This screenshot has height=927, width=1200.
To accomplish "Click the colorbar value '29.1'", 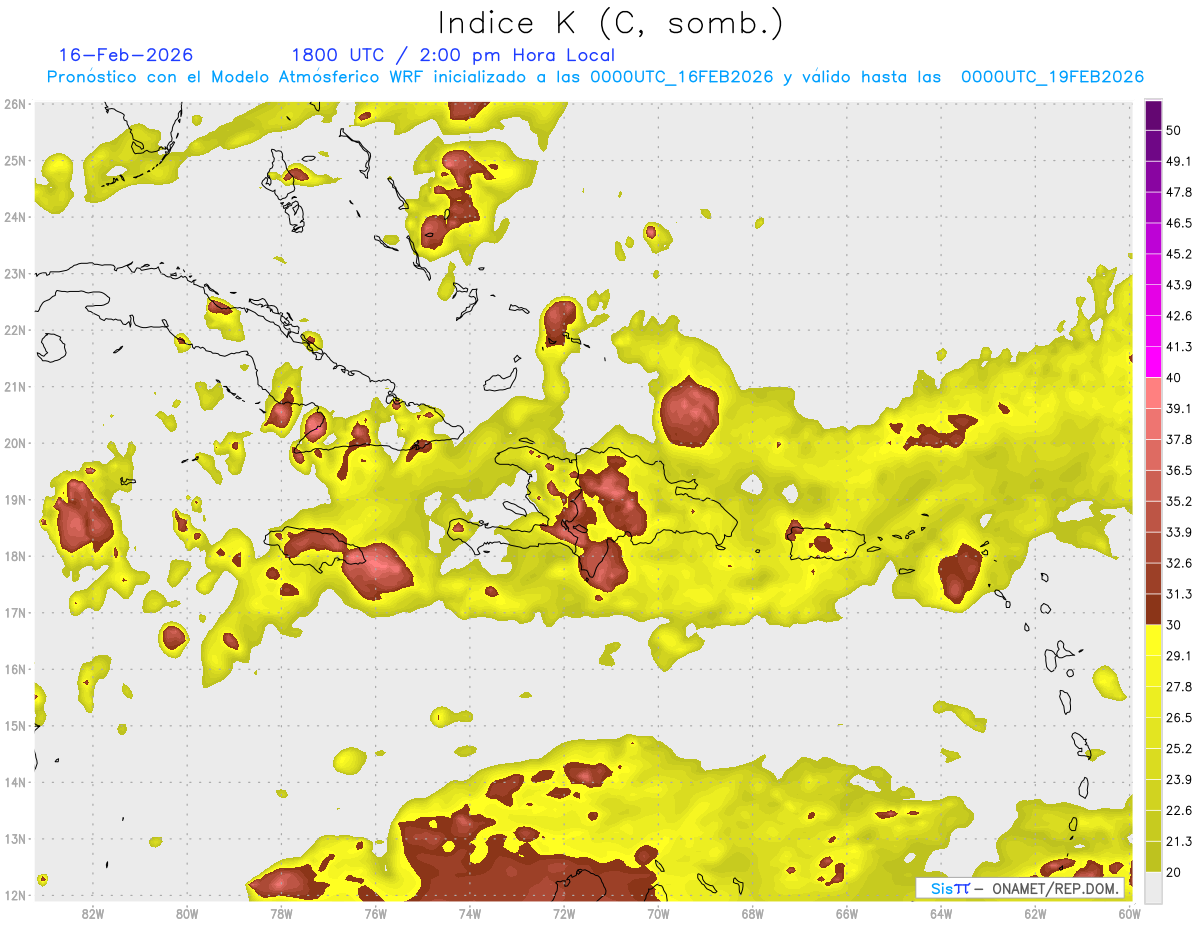I will pos(1178,656).
